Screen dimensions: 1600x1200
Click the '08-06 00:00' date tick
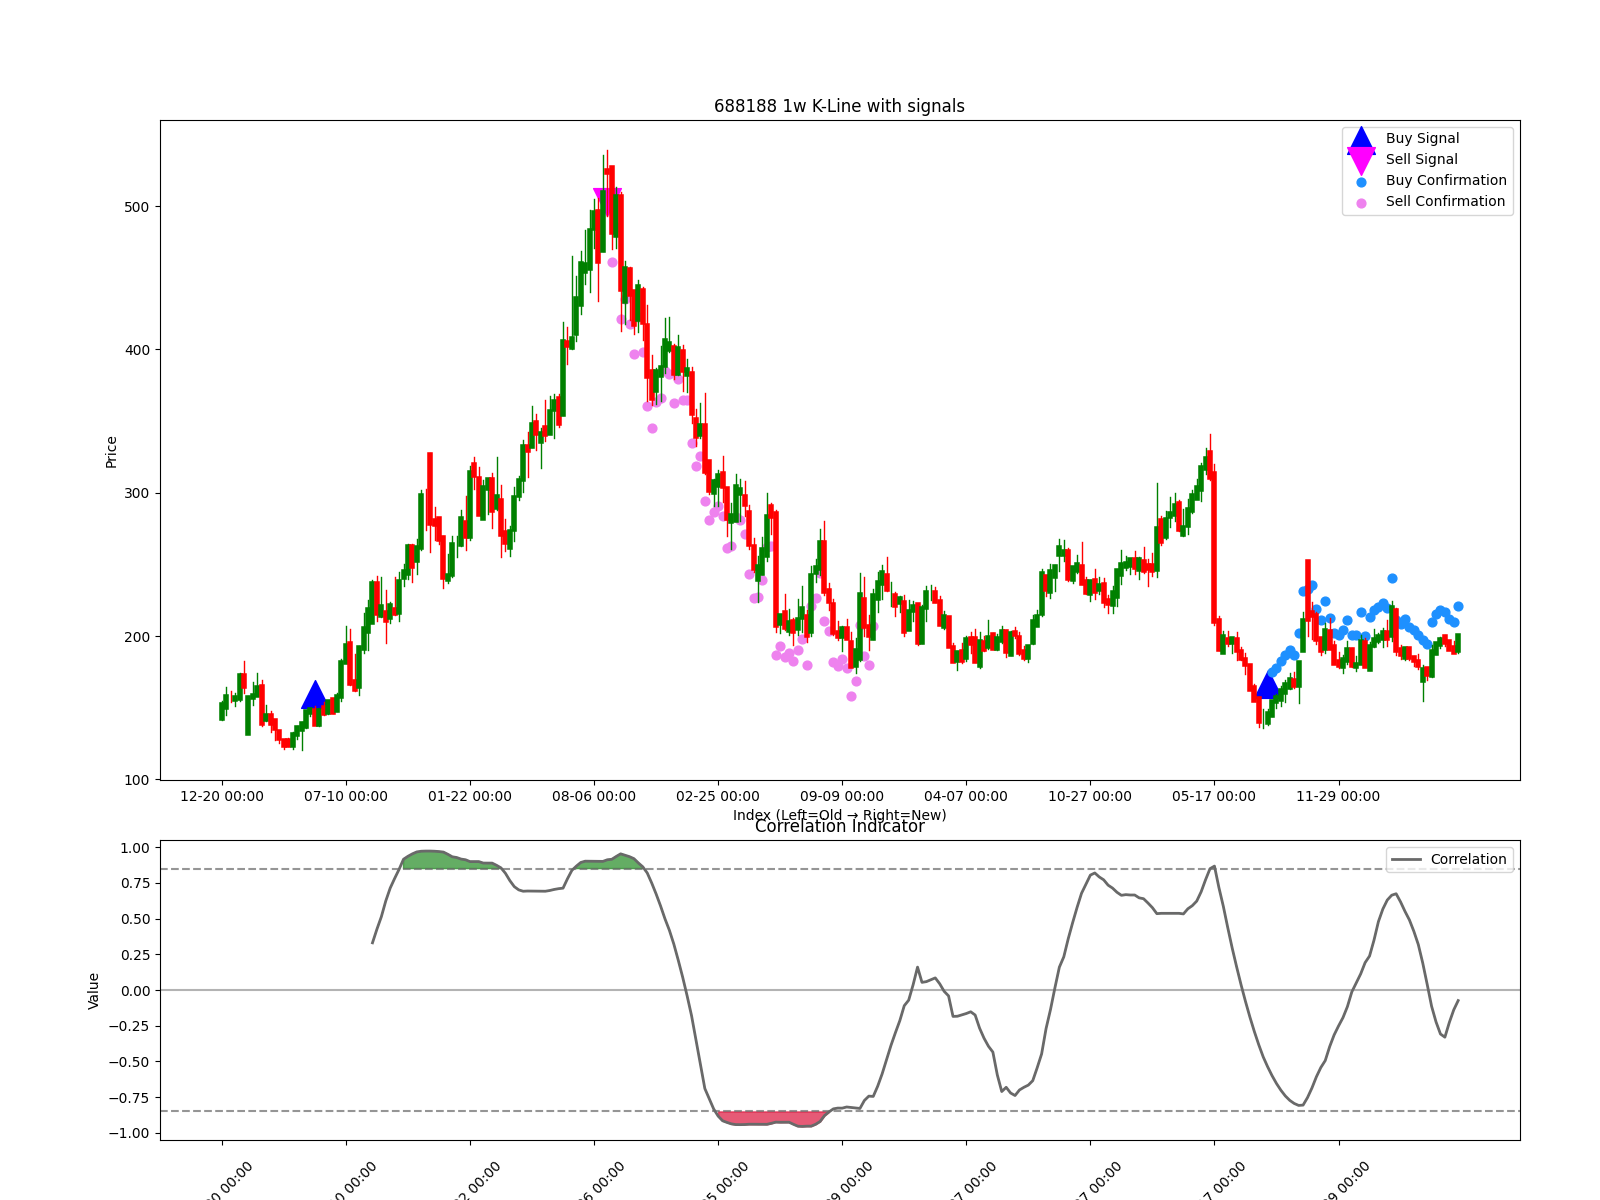[594, 796]
